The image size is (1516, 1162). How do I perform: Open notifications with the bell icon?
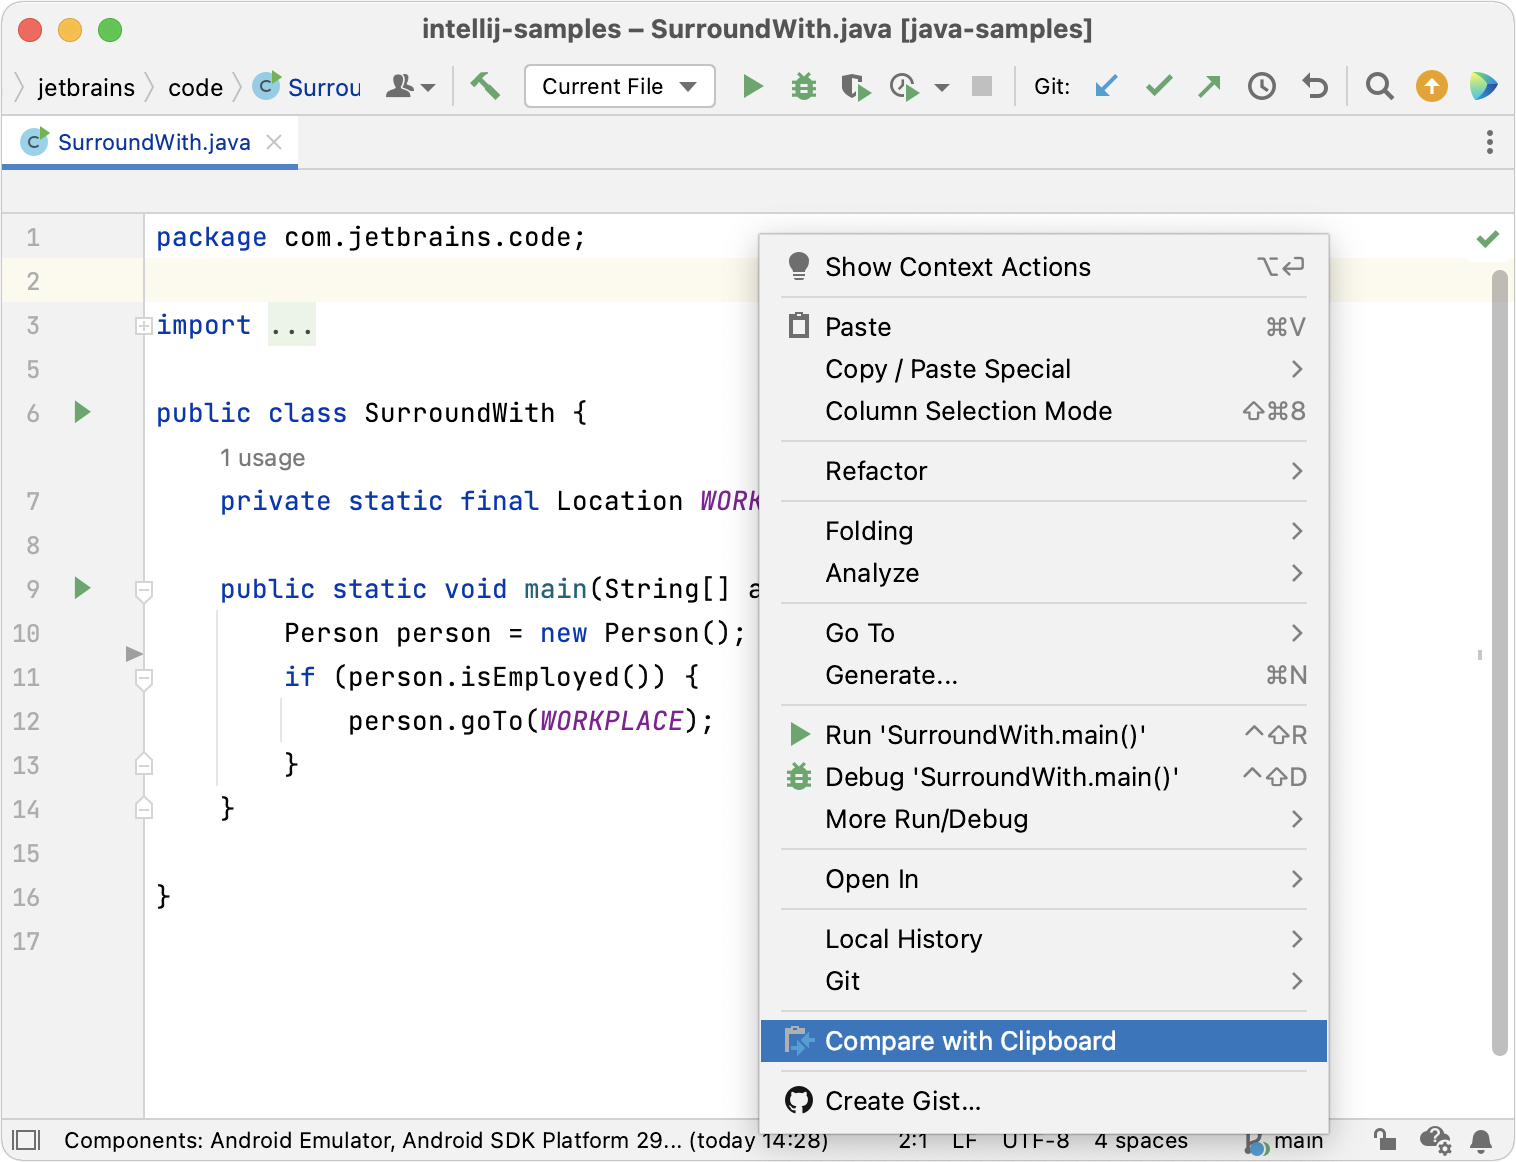pos(1482,1140)
